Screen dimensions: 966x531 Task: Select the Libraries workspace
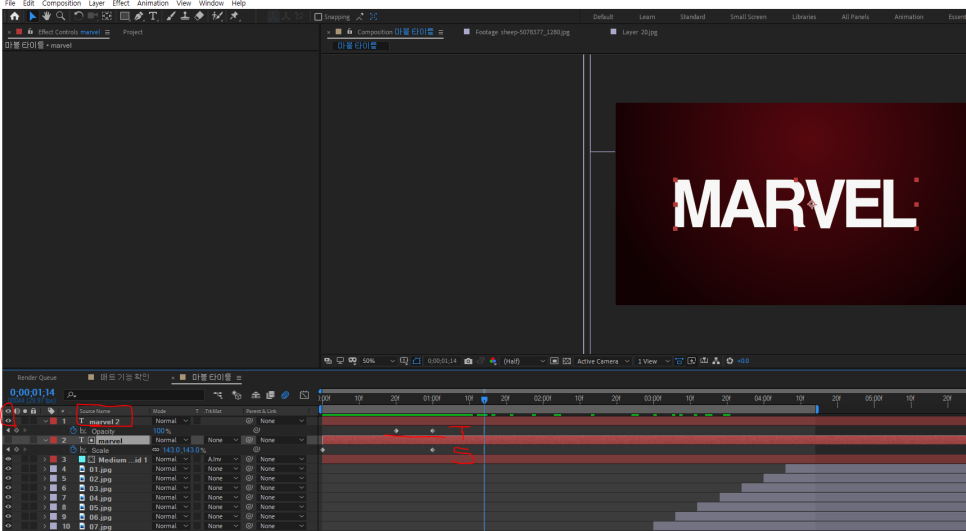click(x=804, y=17)
